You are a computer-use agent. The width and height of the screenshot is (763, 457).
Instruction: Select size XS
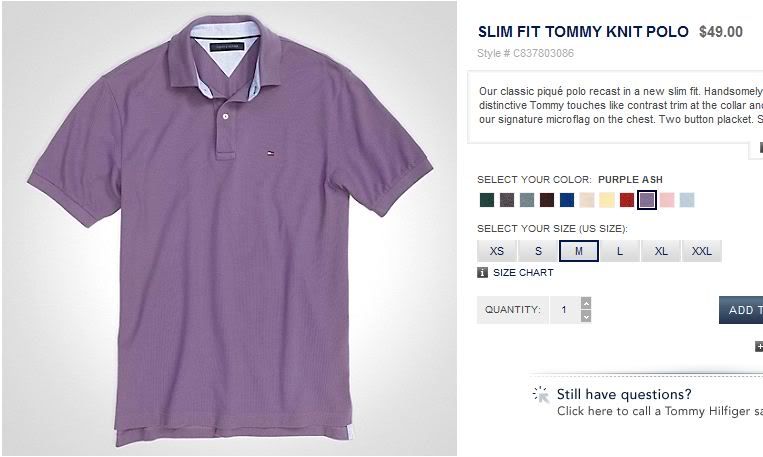(x=497, y=251)
